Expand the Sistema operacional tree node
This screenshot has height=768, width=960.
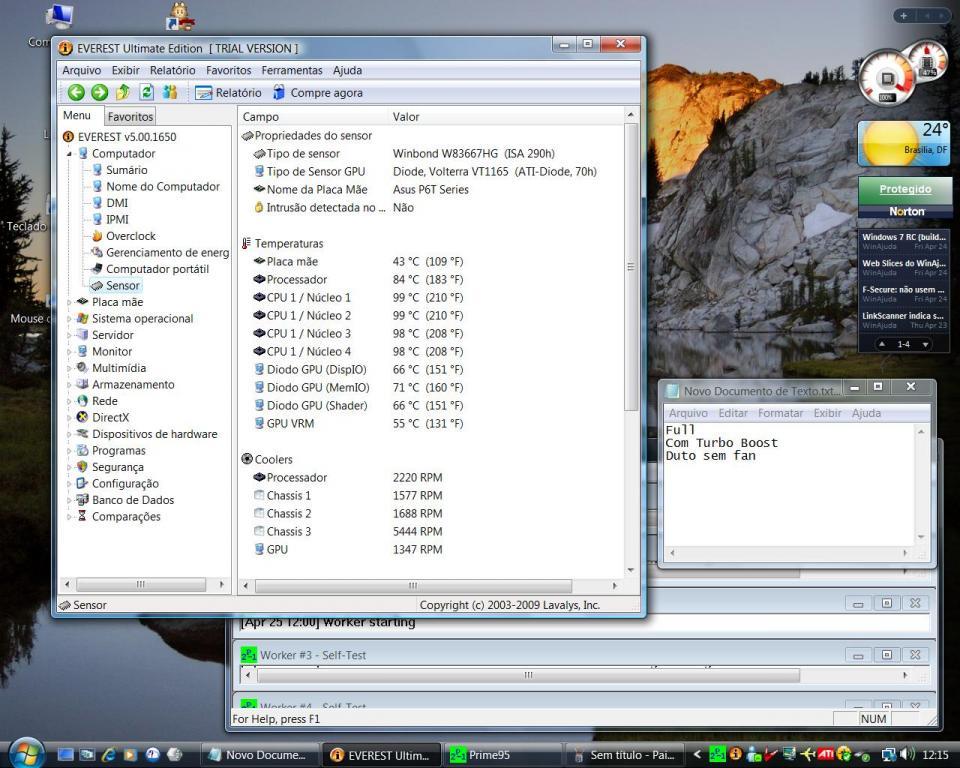pos(69,318)
